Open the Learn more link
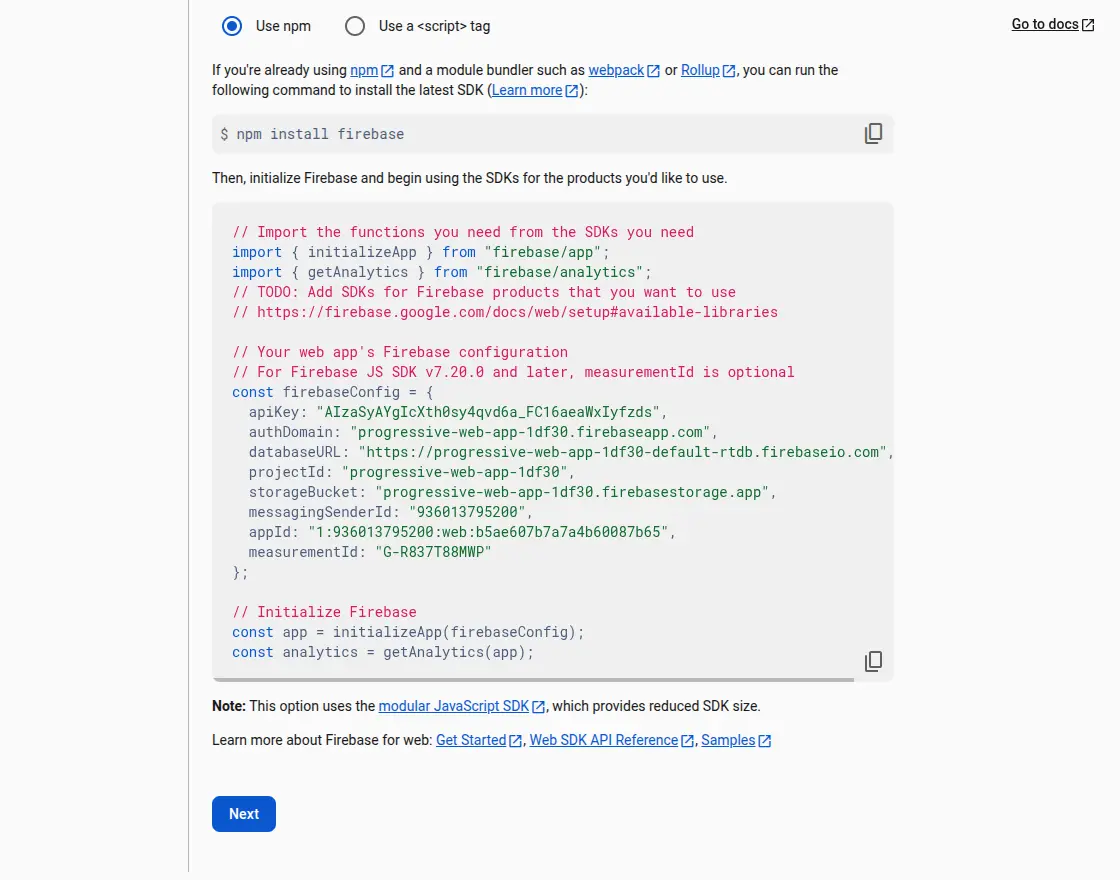Screen dimensions: 1120x880 pos(526,90)
